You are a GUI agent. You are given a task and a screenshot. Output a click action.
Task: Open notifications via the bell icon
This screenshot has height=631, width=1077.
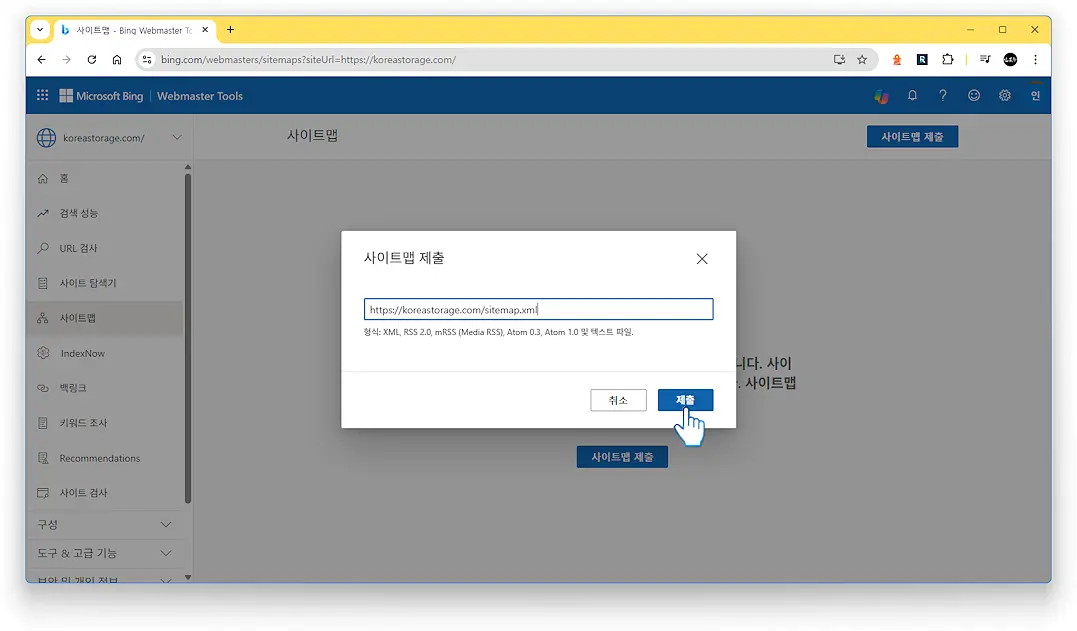[x=911, y=95]
